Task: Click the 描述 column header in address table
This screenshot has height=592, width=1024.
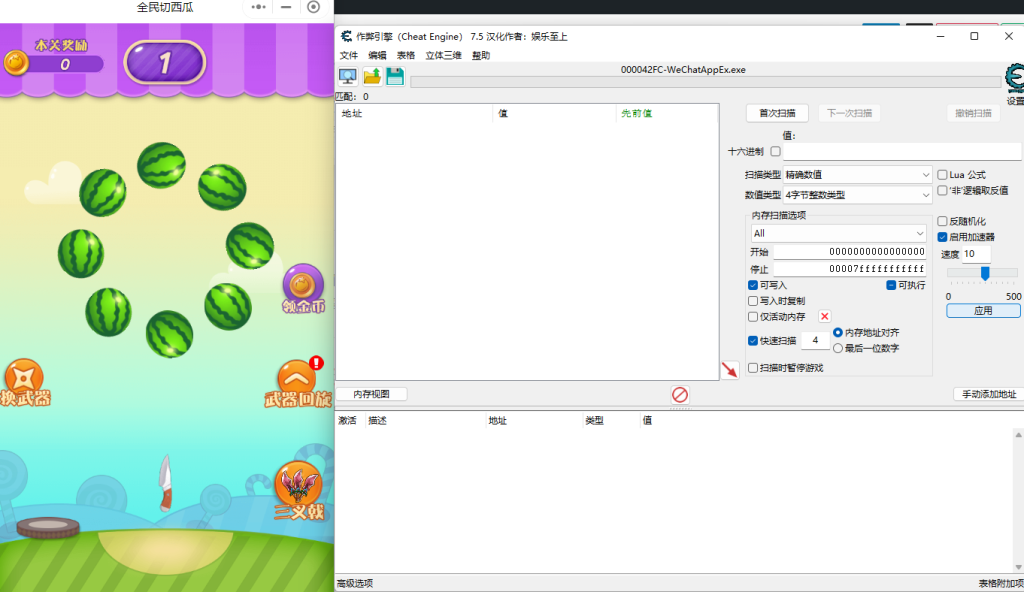Action: [424, 420]
